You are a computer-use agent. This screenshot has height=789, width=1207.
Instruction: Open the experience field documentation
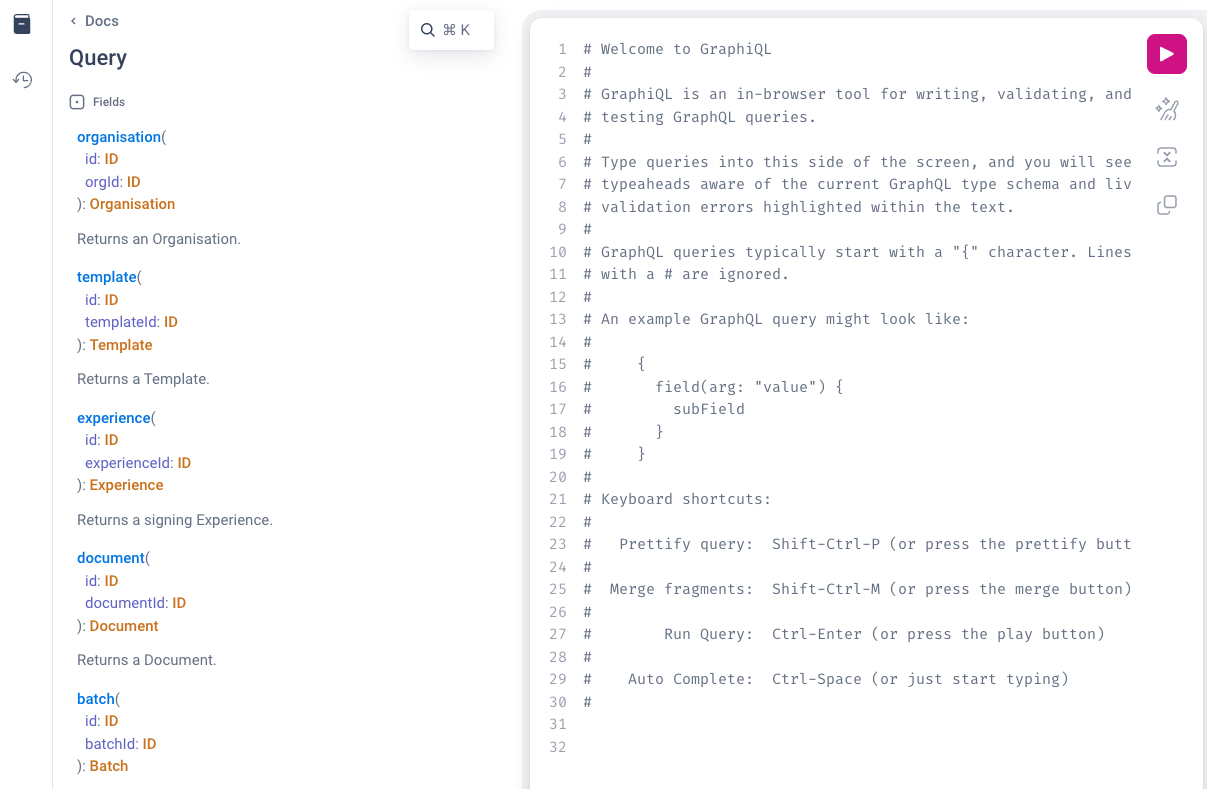pyautogui.click(x=113, y=417)
